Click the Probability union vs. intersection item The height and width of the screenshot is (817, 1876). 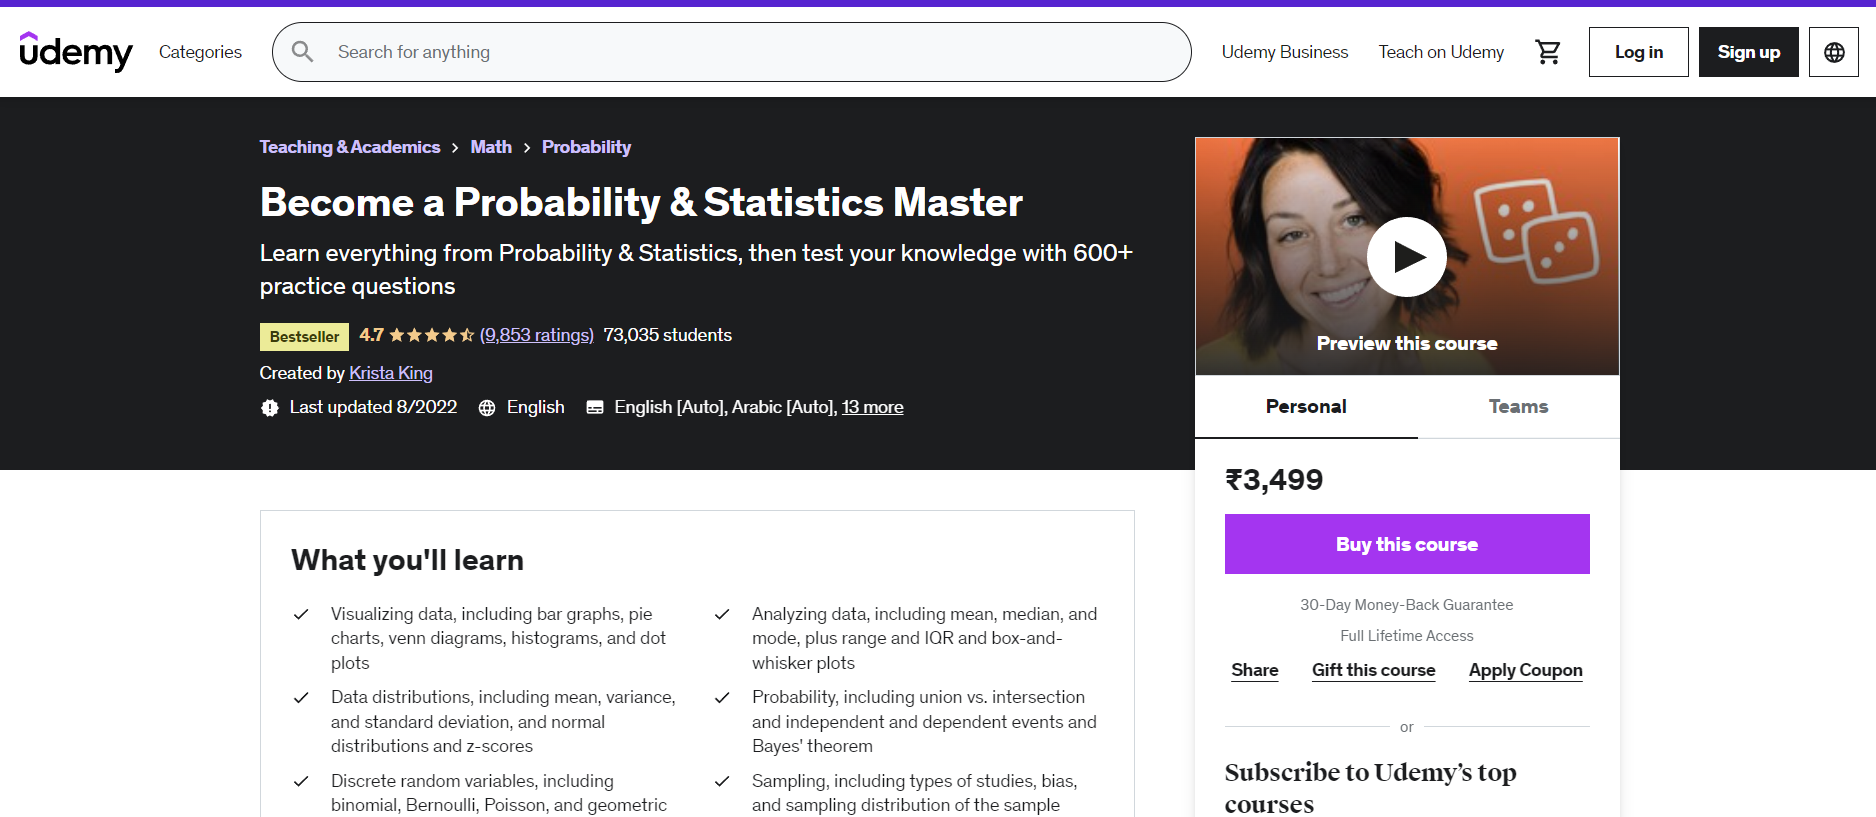[924, 721]
